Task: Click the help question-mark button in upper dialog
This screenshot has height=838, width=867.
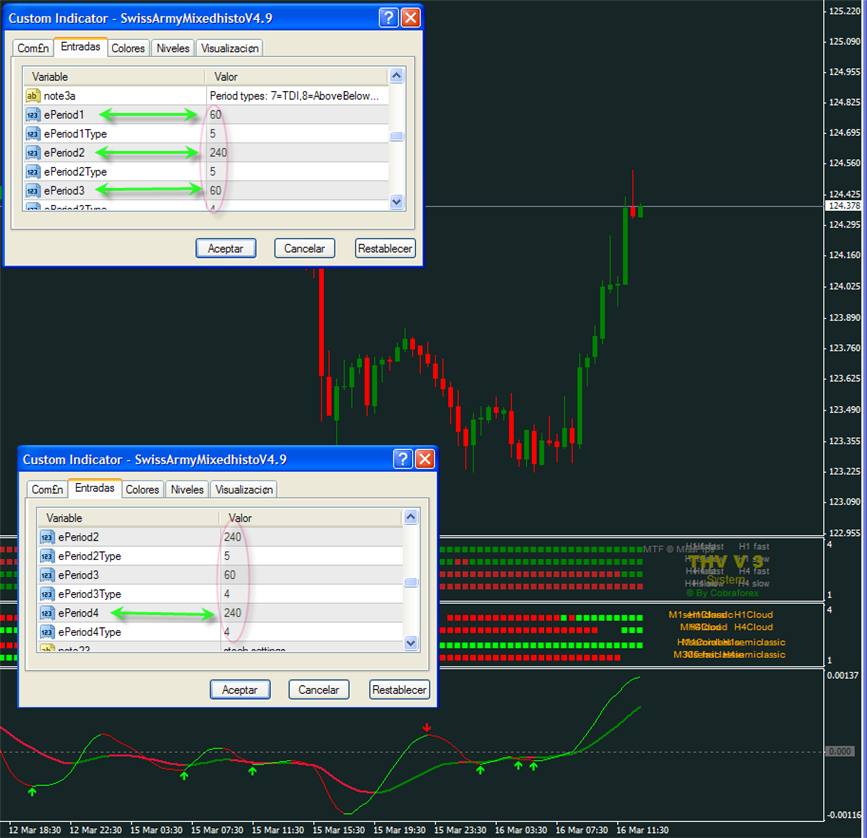Action: point(389,18)
